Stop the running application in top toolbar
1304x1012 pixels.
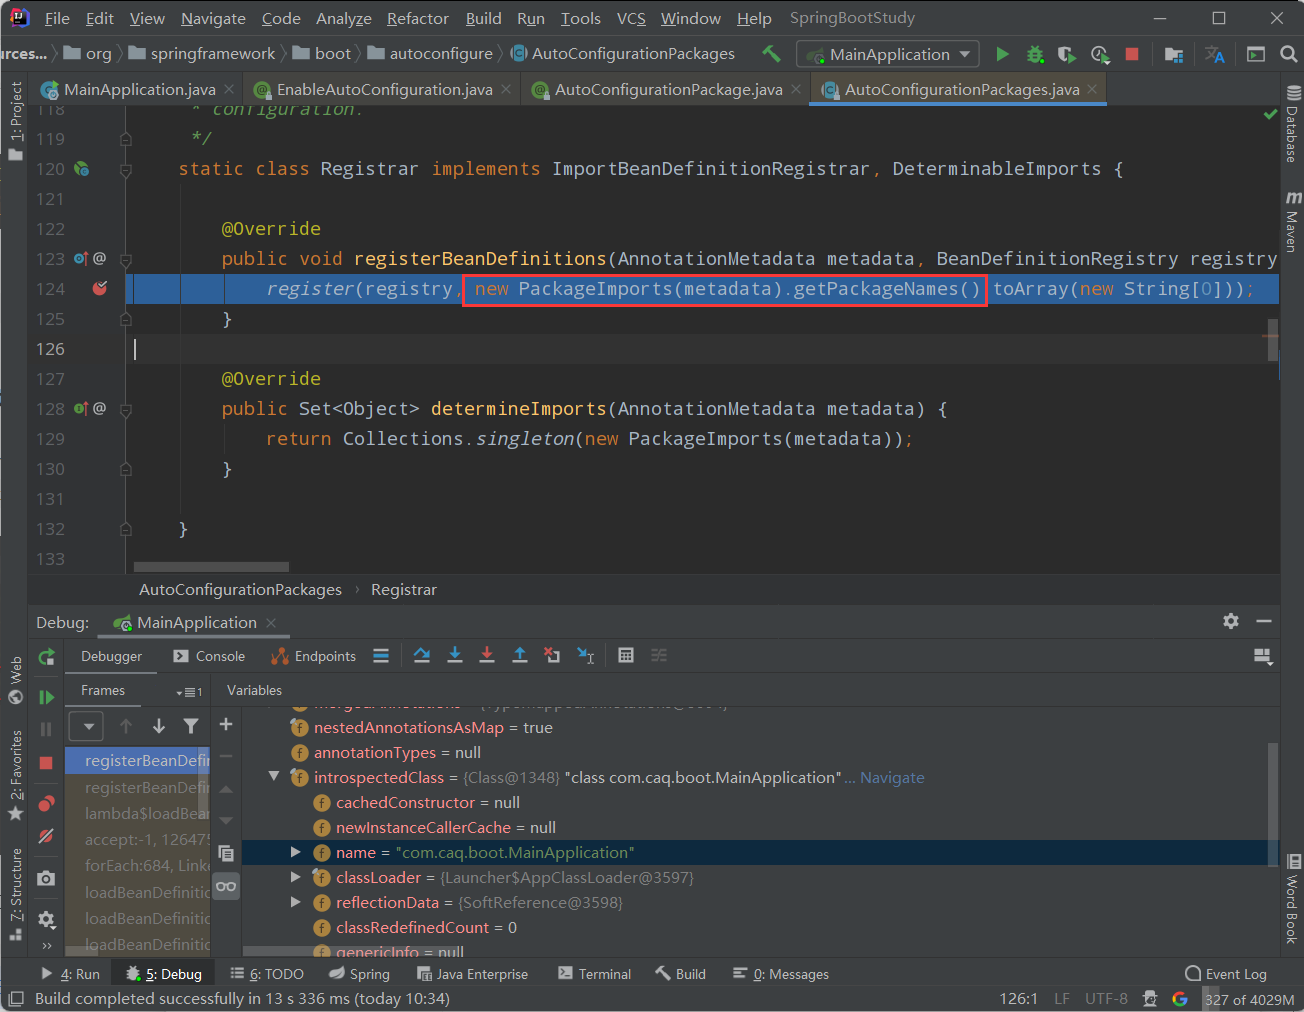pos(1132,54)
